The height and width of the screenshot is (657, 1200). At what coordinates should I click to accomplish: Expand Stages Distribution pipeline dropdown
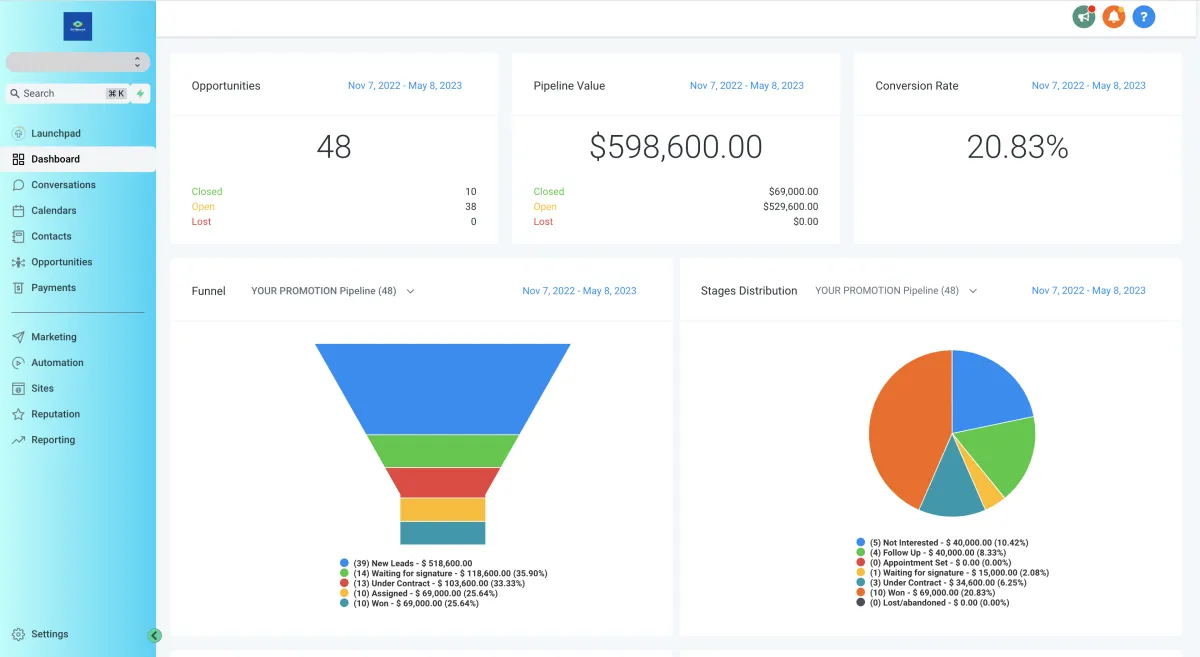coord(896,291)
